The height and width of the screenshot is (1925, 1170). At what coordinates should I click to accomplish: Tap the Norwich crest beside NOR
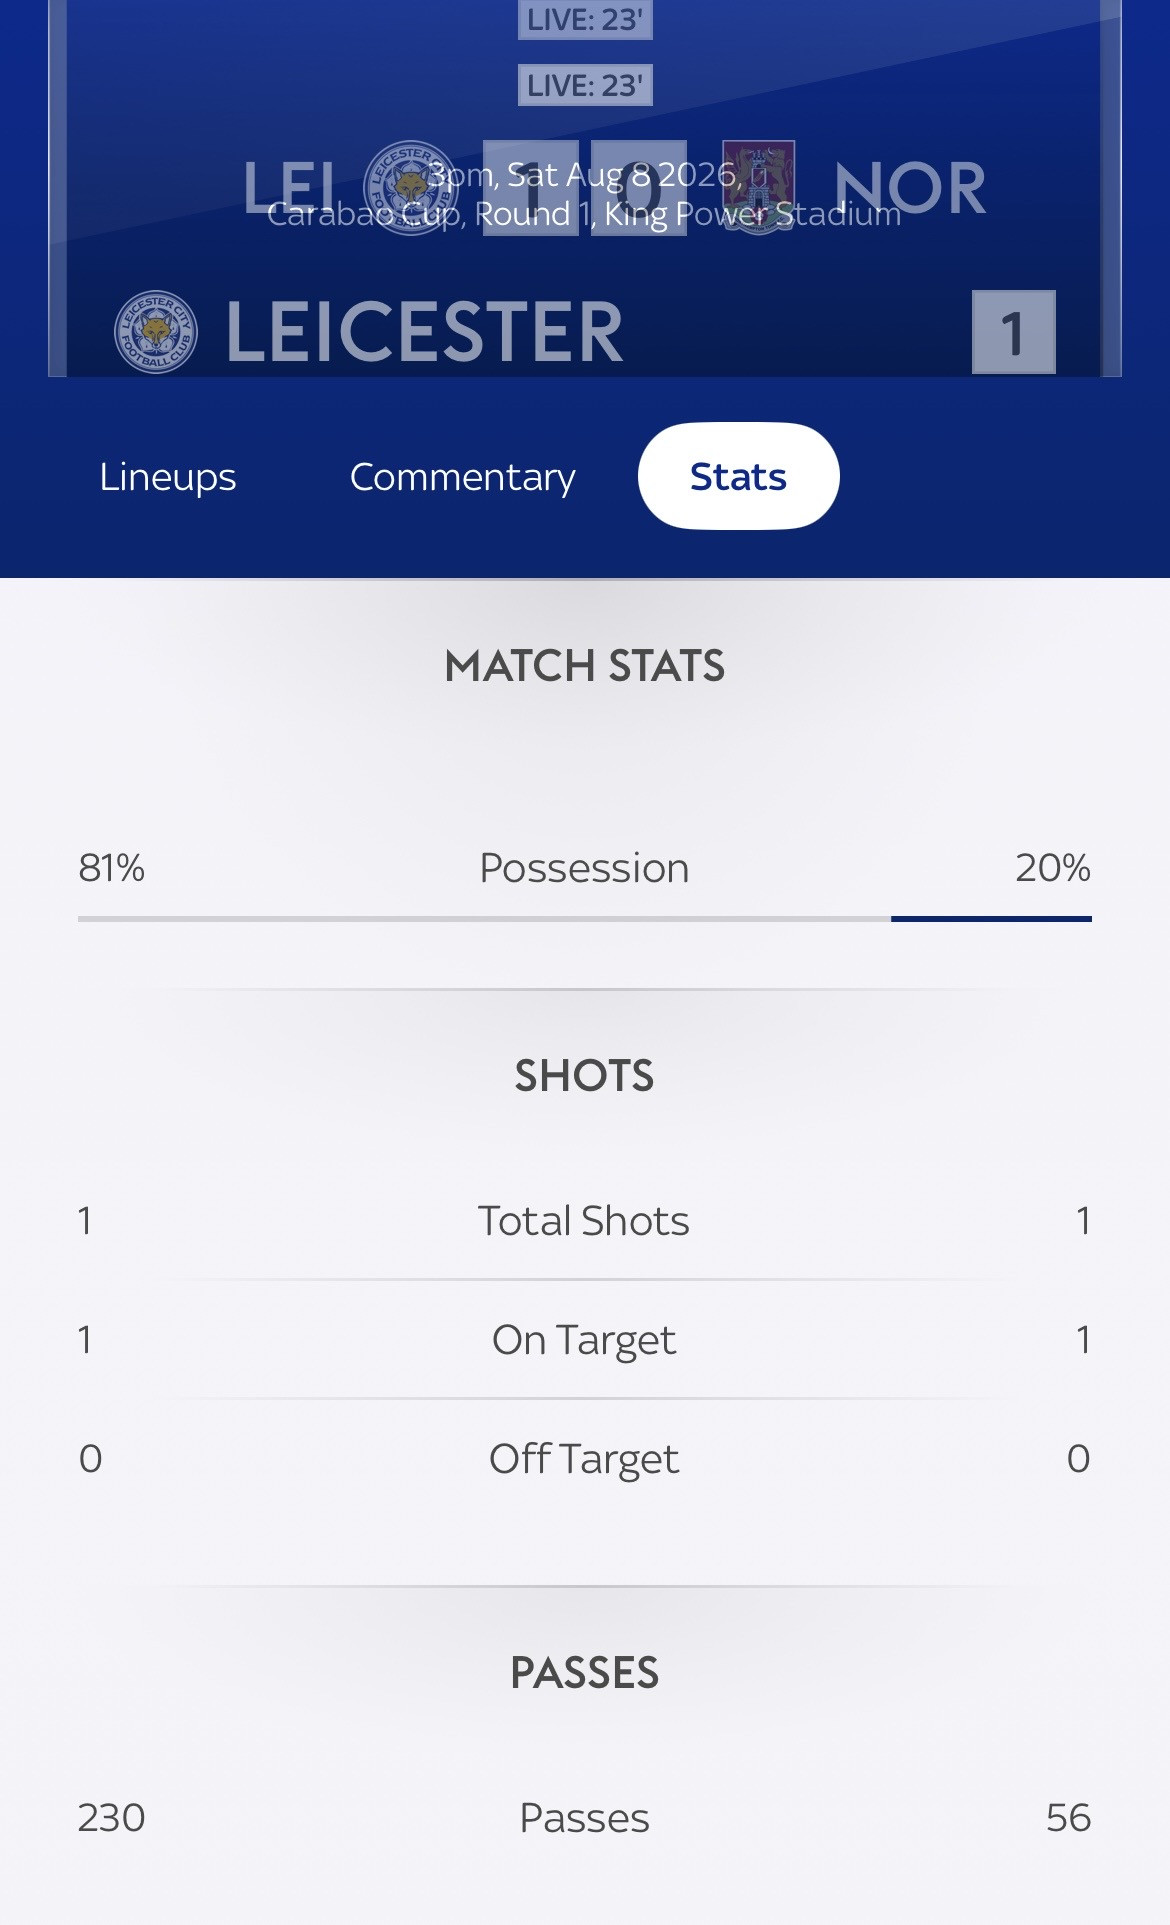click(x=759, y=188)
